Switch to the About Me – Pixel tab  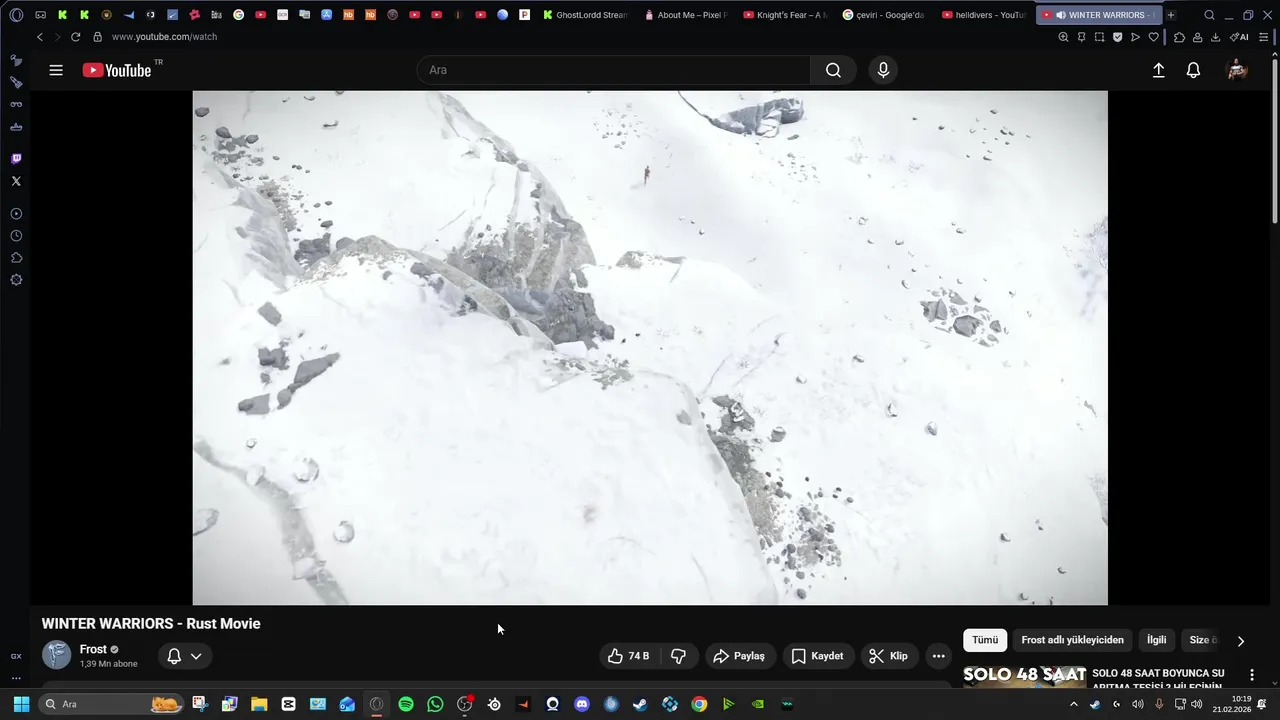tap(686, 15)
